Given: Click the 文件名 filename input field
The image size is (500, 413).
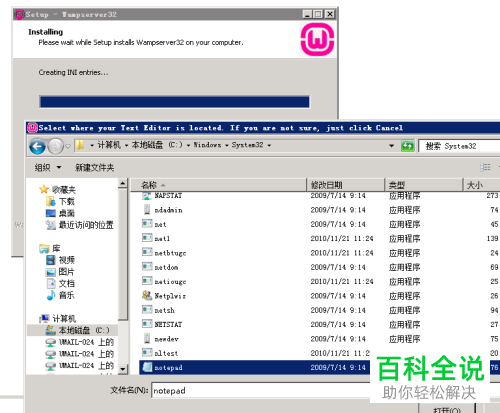Looking at the screenshot, I should pos(261,390).
